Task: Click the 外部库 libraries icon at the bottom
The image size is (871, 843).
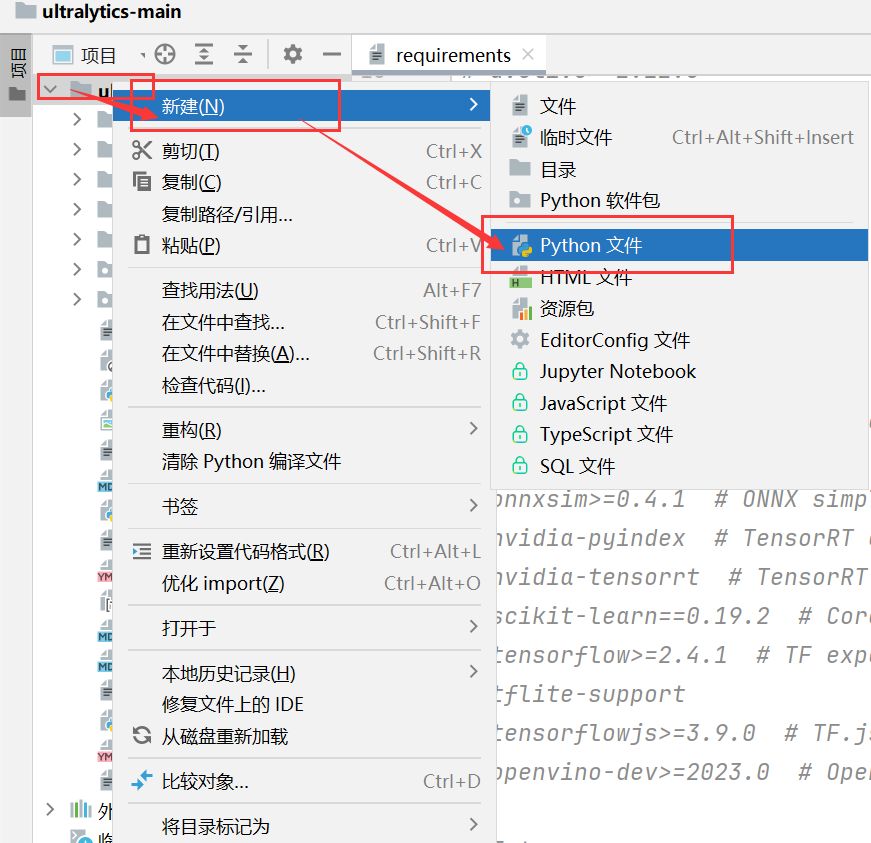Action: tap(80, 810)
